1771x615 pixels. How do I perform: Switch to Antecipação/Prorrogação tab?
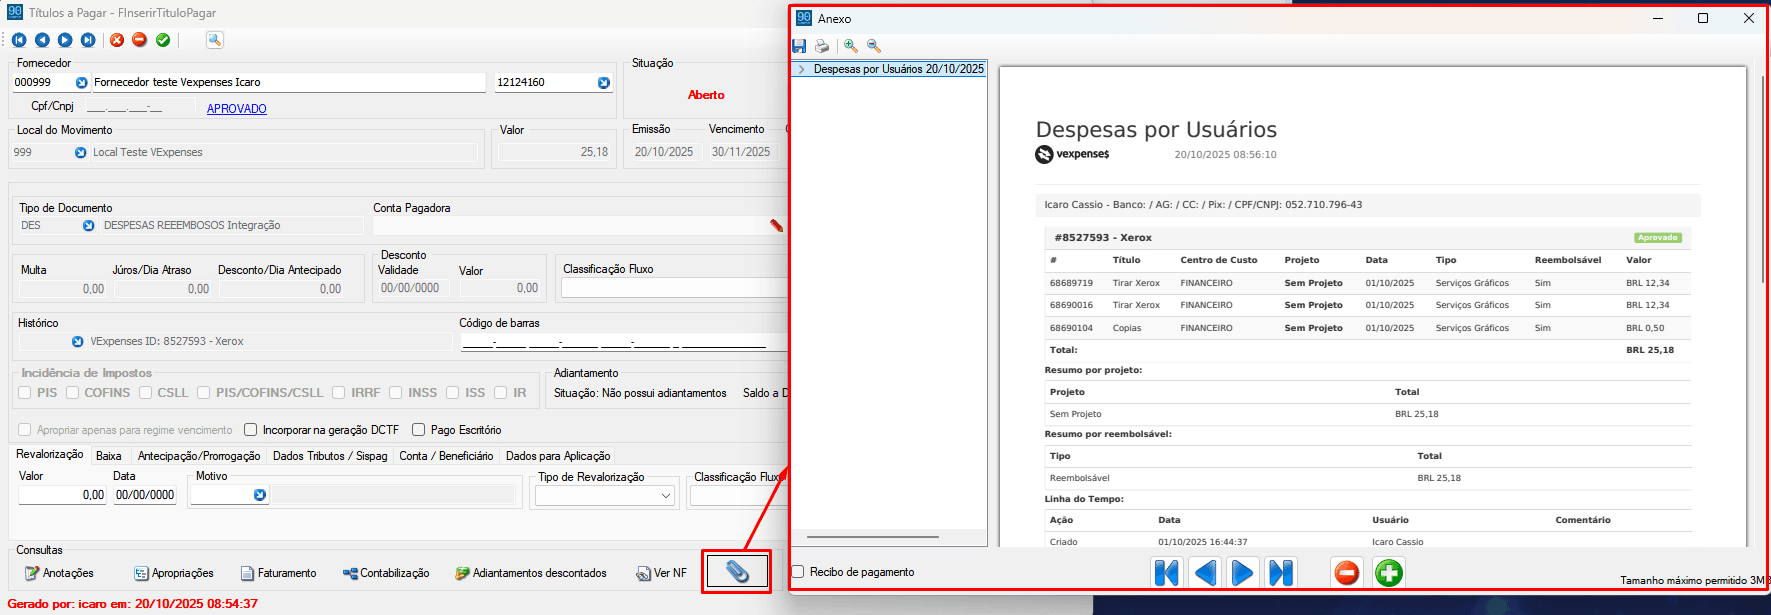pos(199,456)
